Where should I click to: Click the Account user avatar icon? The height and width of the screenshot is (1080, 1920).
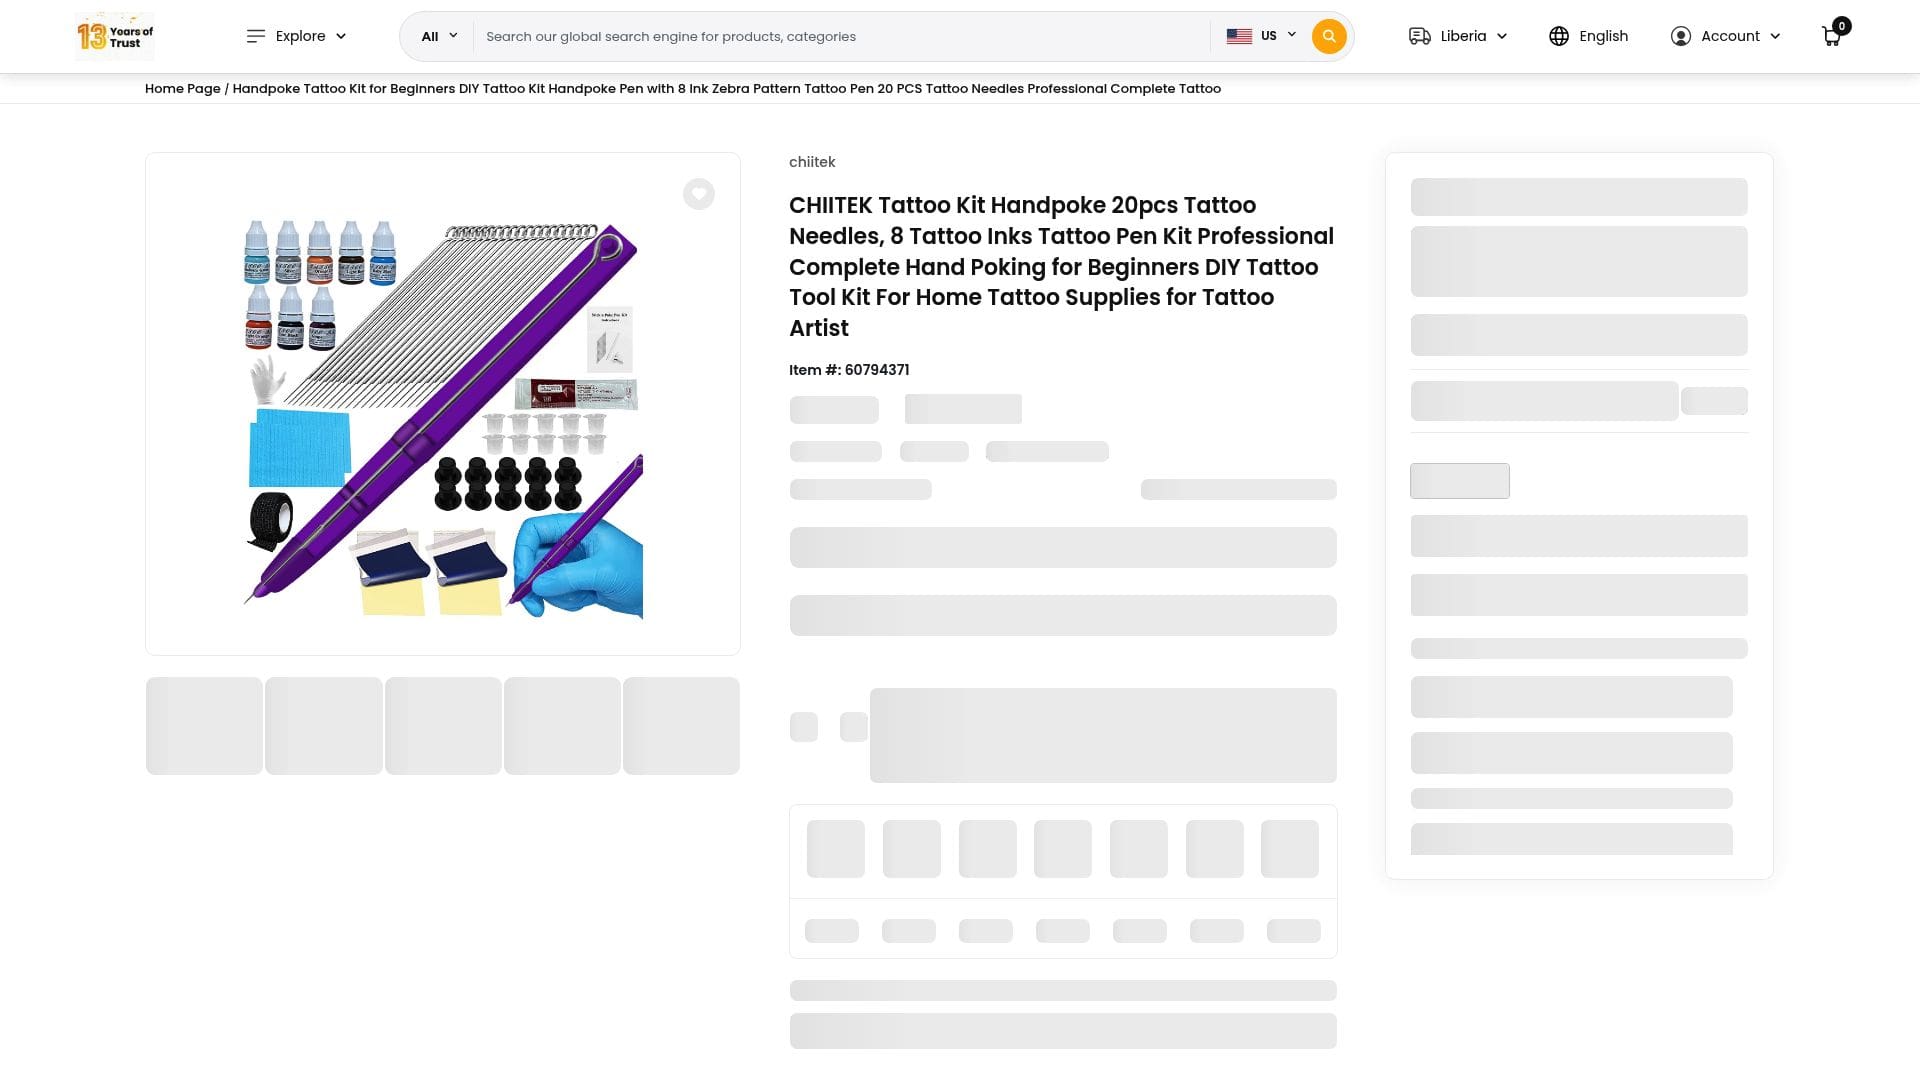point(1680,36)
